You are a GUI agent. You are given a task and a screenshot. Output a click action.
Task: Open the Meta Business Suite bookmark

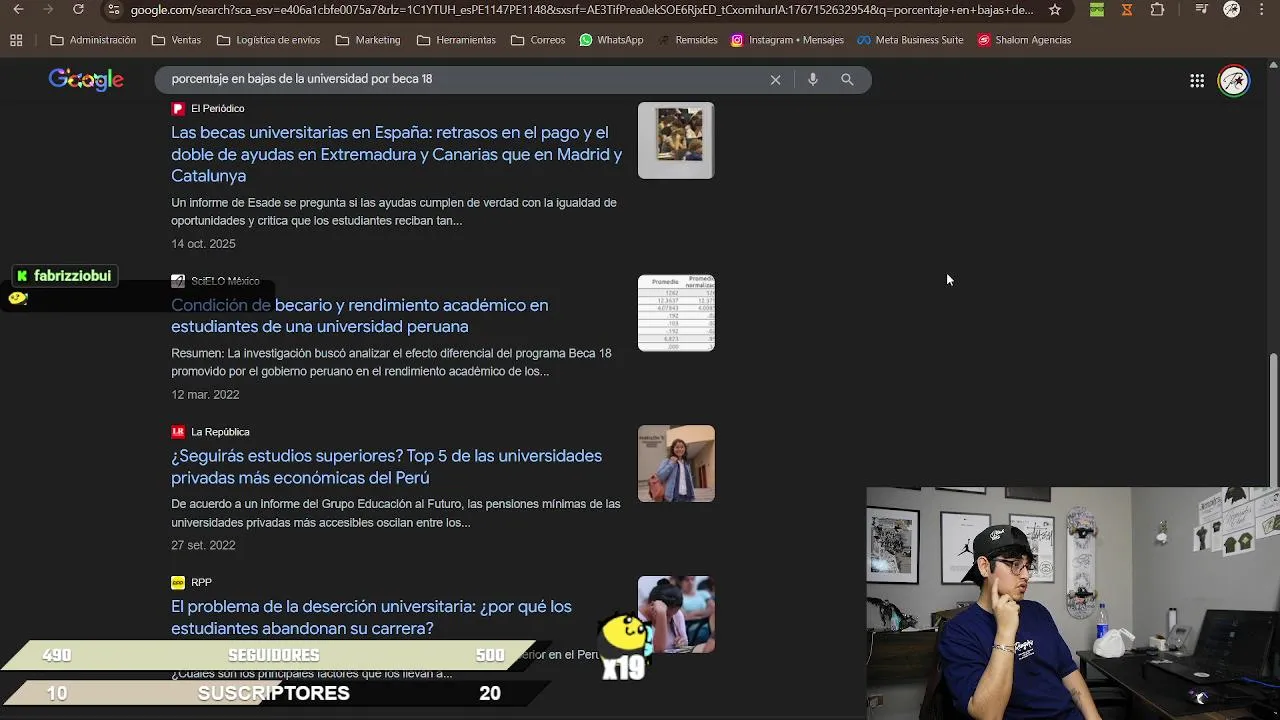point(910,40)
